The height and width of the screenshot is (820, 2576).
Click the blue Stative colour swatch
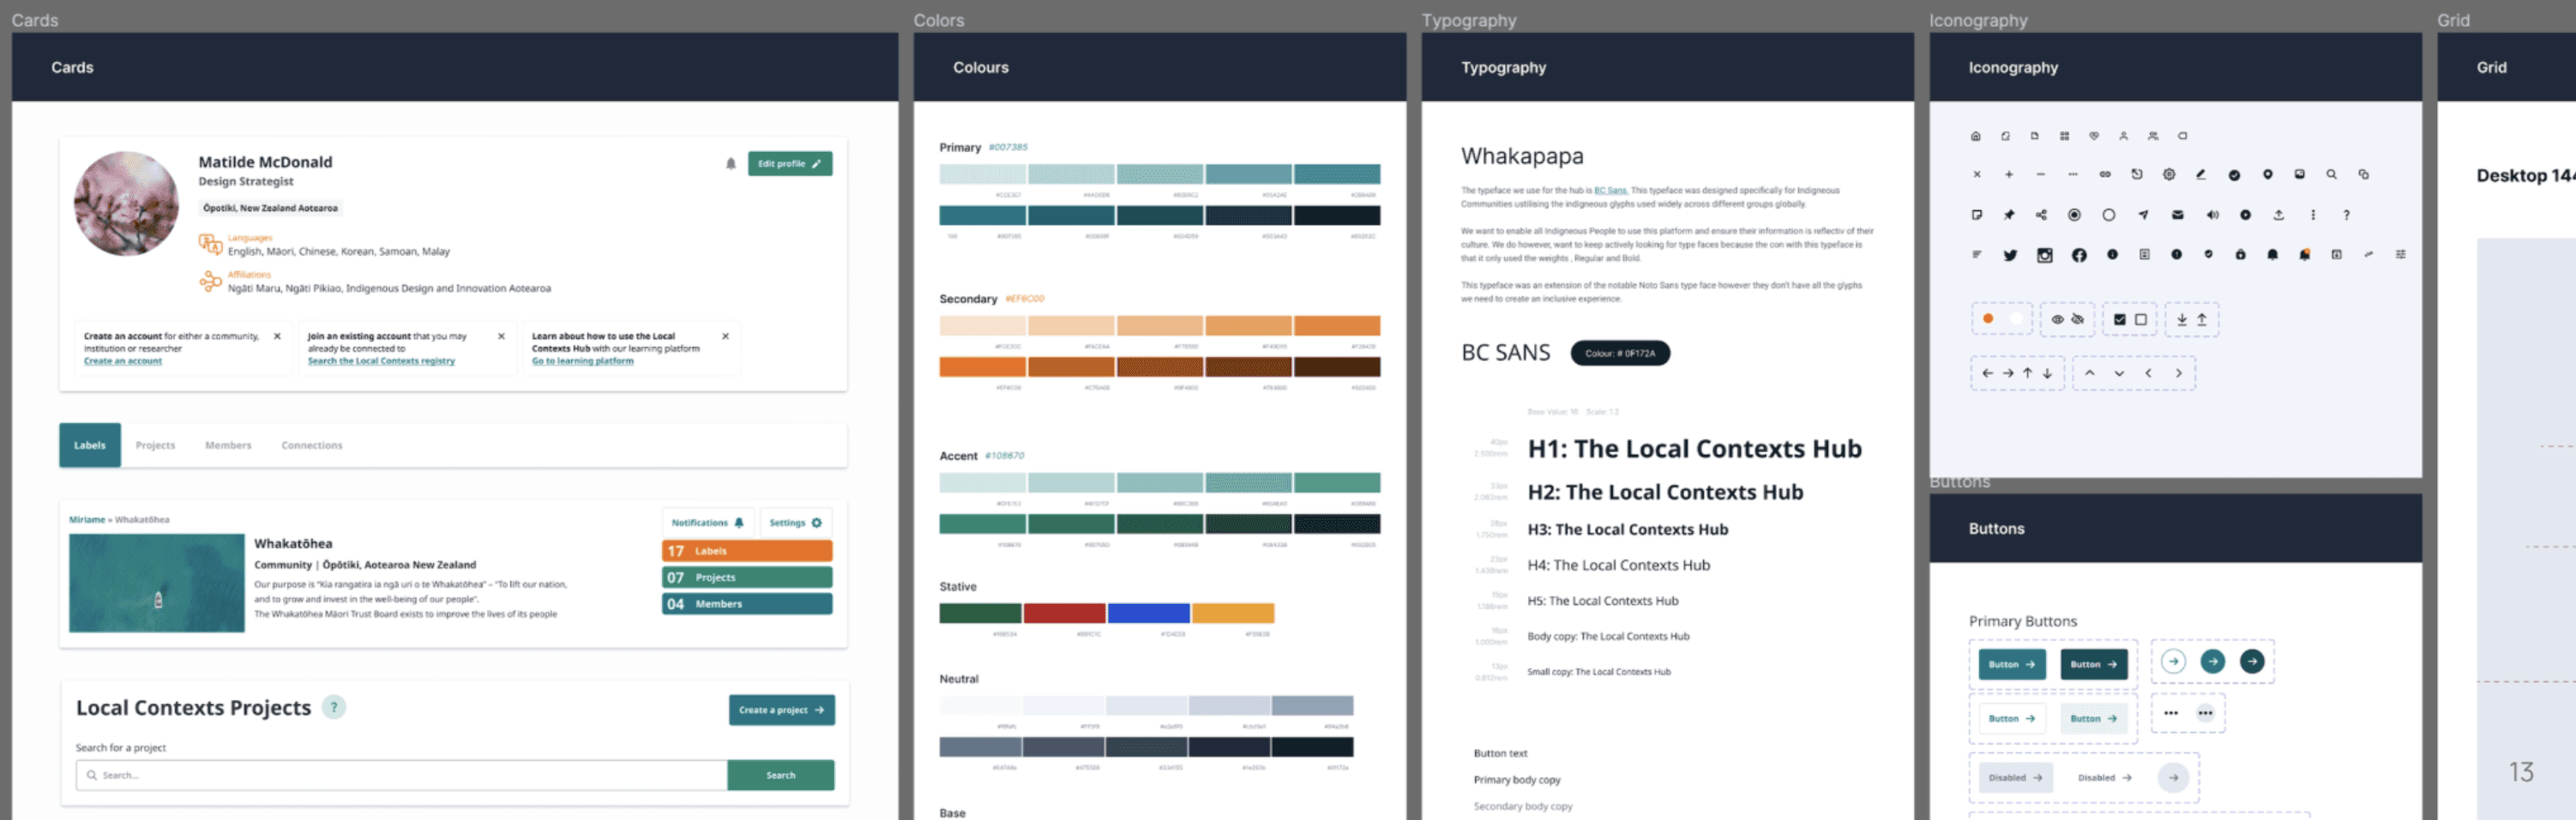pos(1148,613)
